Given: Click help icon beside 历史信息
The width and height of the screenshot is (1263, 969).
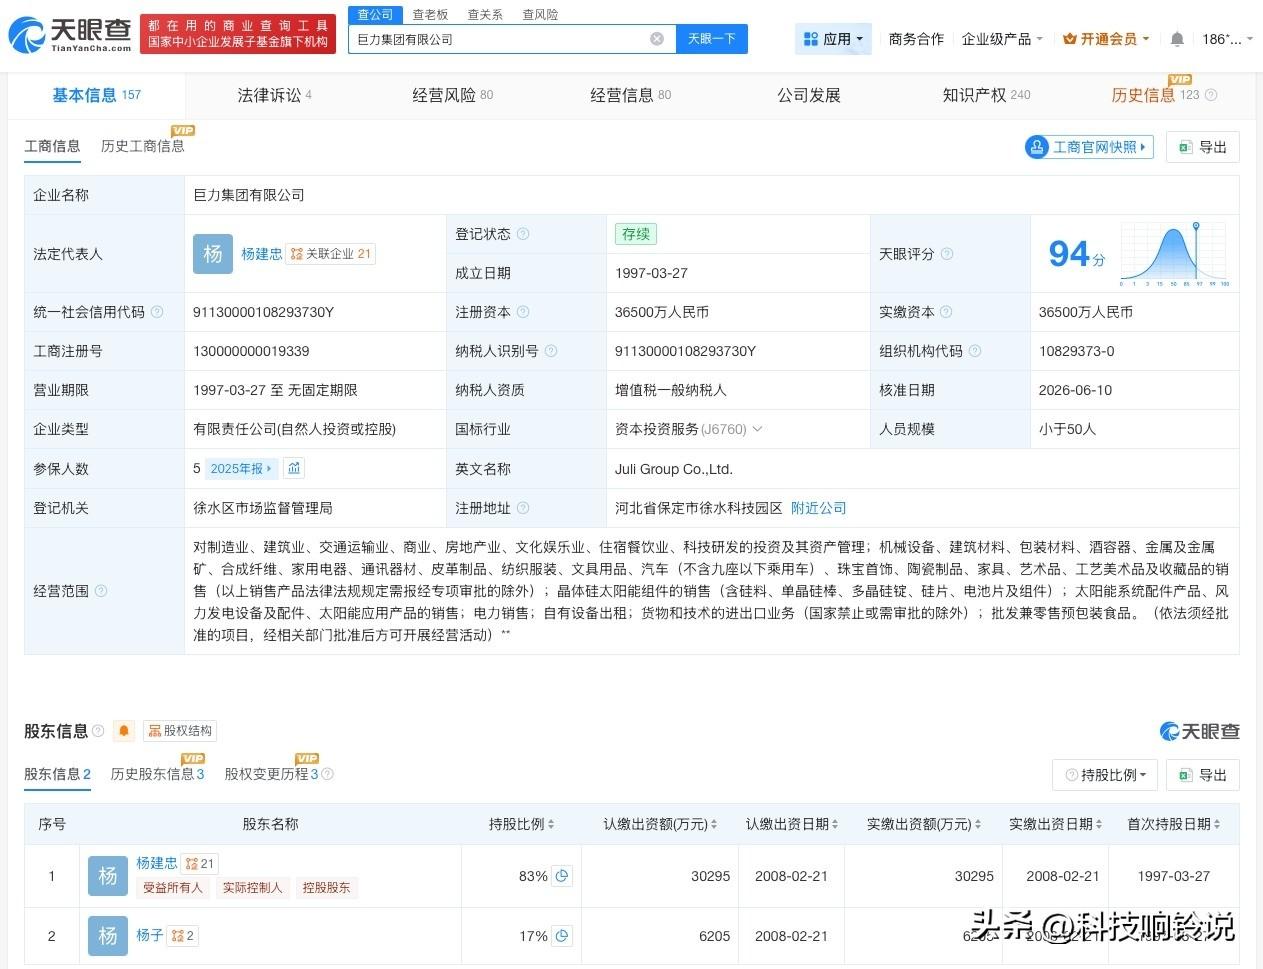Looking at the screenshot, I should click(x=1211, y=95).
